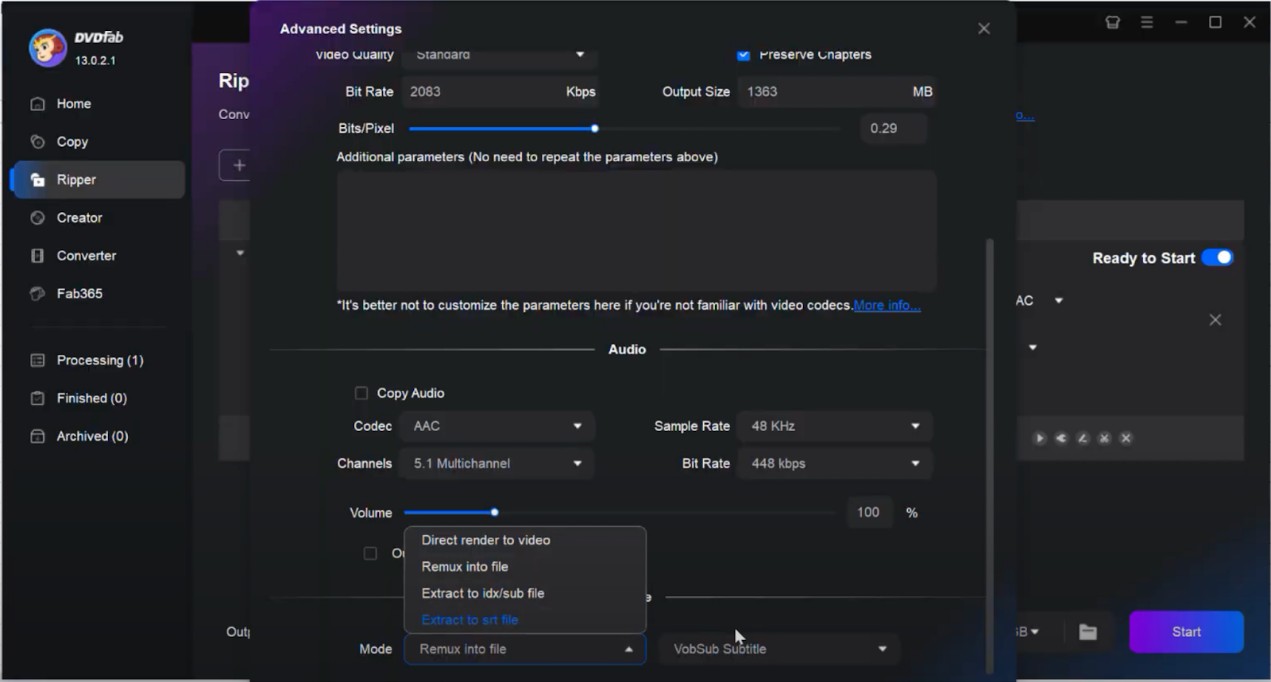This screenshot has height=682, width=1271.
Task: Open the Sample Rate 48 KHz dropdown
Action: [x=834, y=426]
